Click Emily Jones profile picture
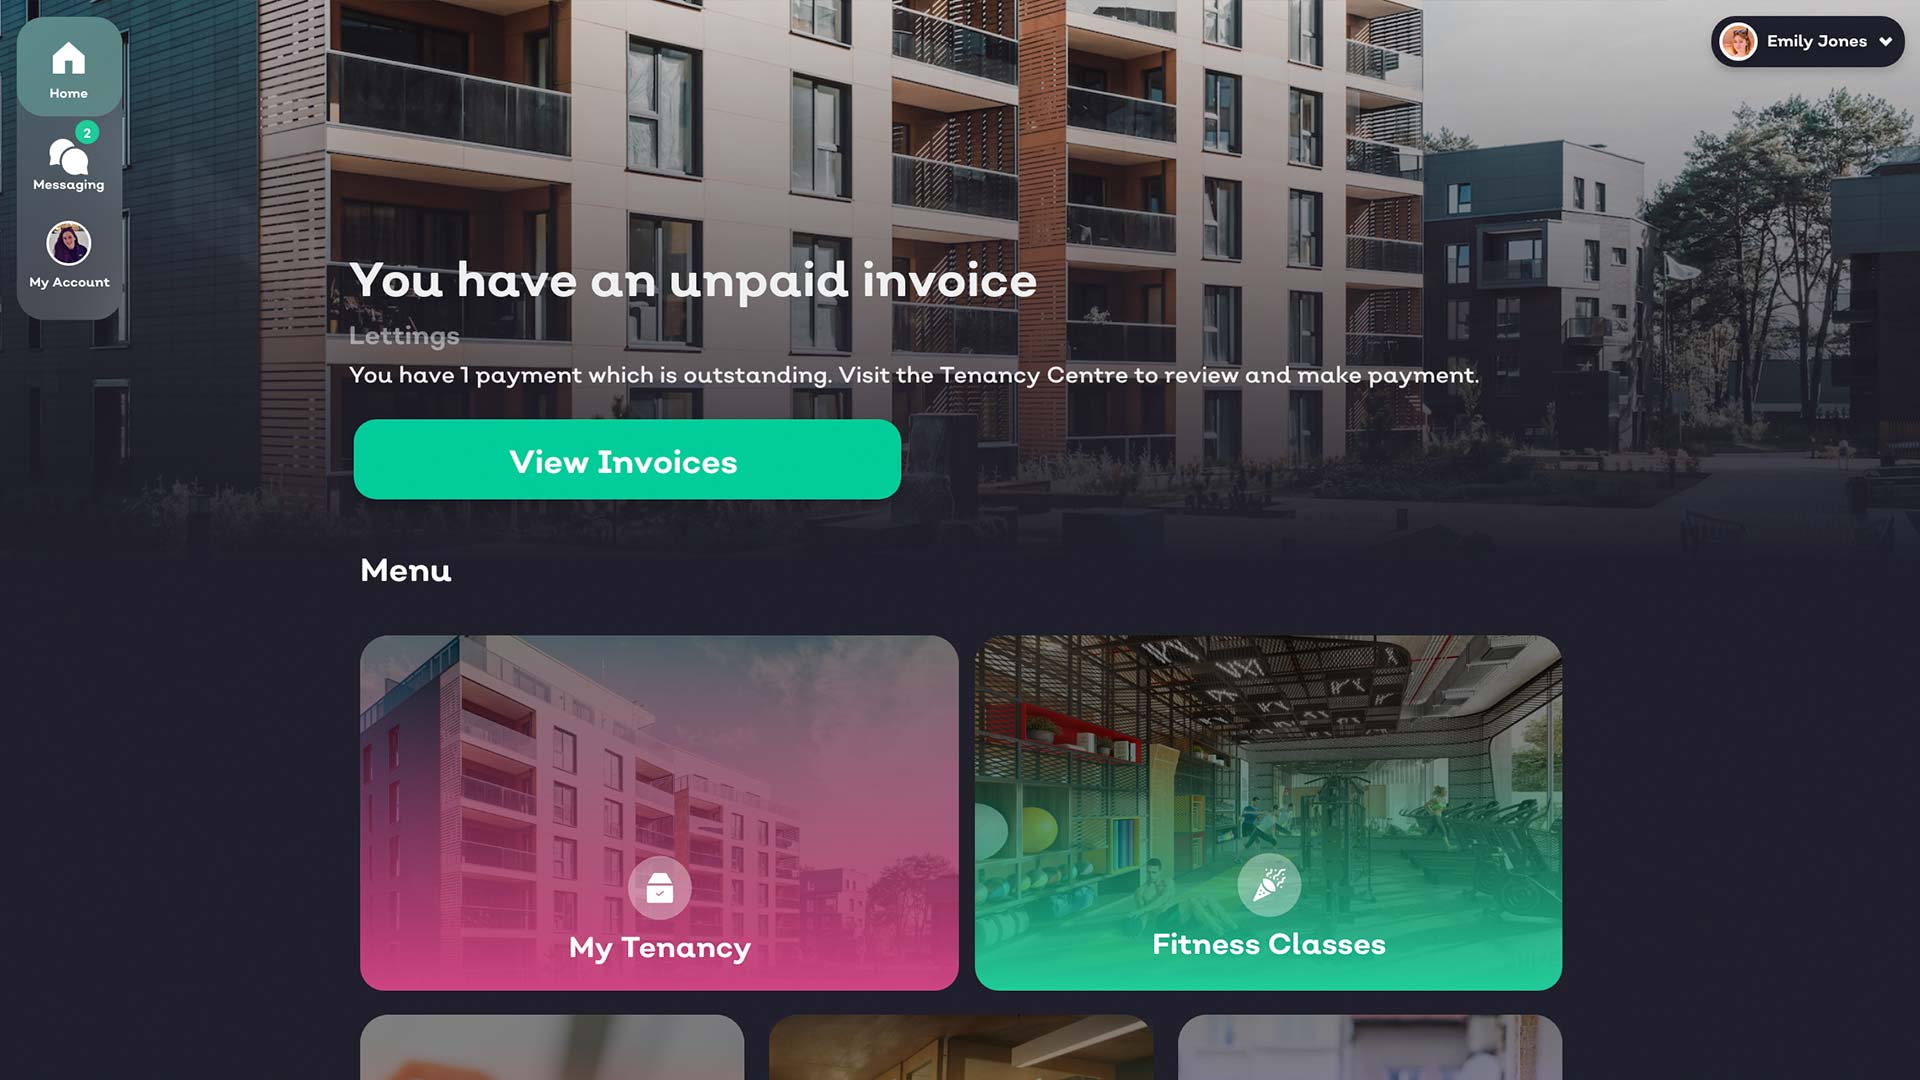This screenshot has width=1920, height=1080. click(x=1739, y=42)
